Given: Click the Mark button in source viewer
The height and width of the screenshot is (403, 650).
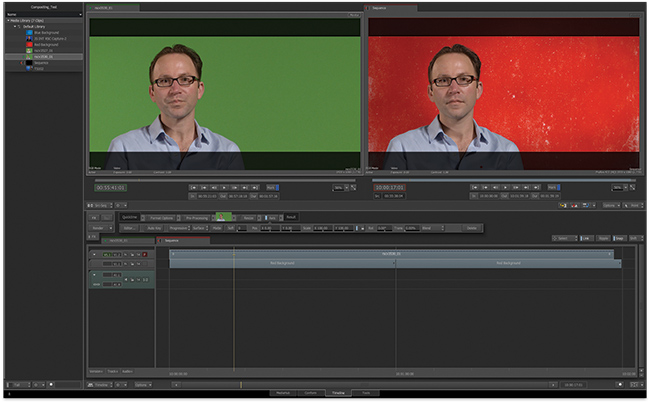Looking at the screenshot, I should tap(272, 187).
